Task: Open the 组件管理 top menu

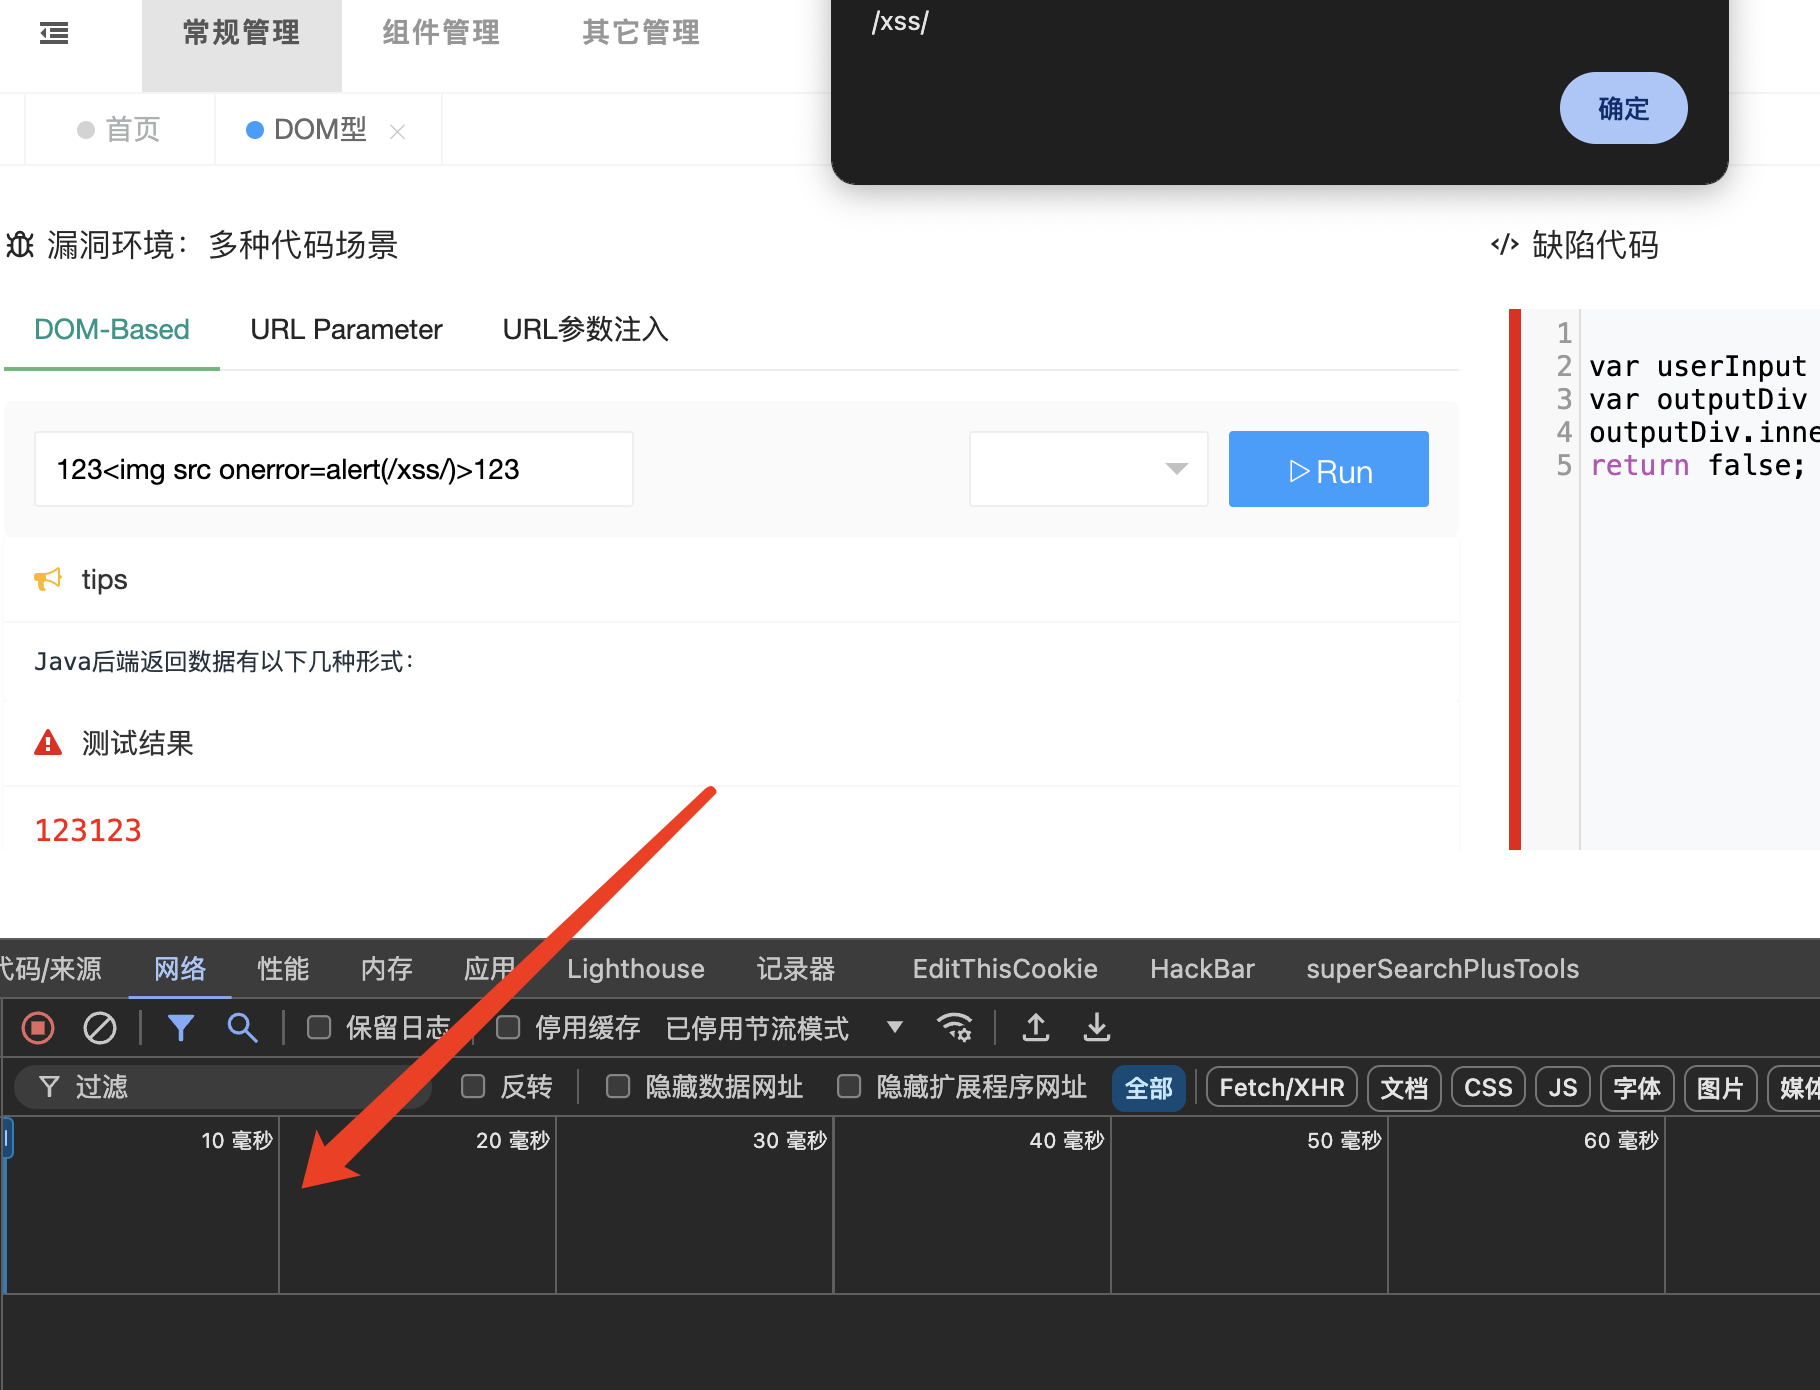Action: tap(441, 33)
